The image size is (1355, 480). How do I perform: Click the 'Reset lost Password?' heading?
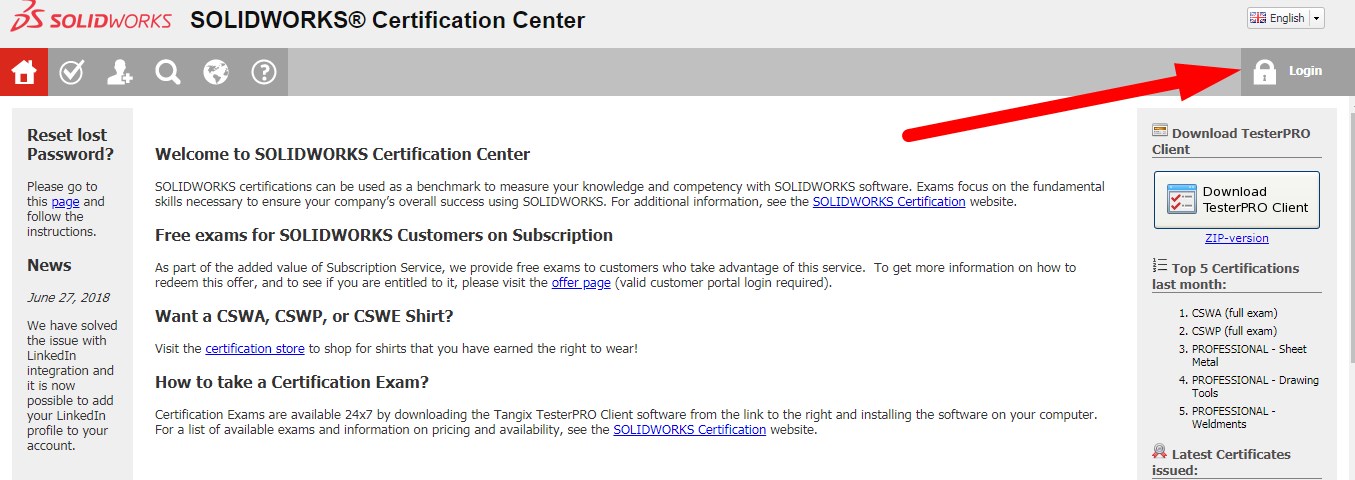[x=70, y=144]
